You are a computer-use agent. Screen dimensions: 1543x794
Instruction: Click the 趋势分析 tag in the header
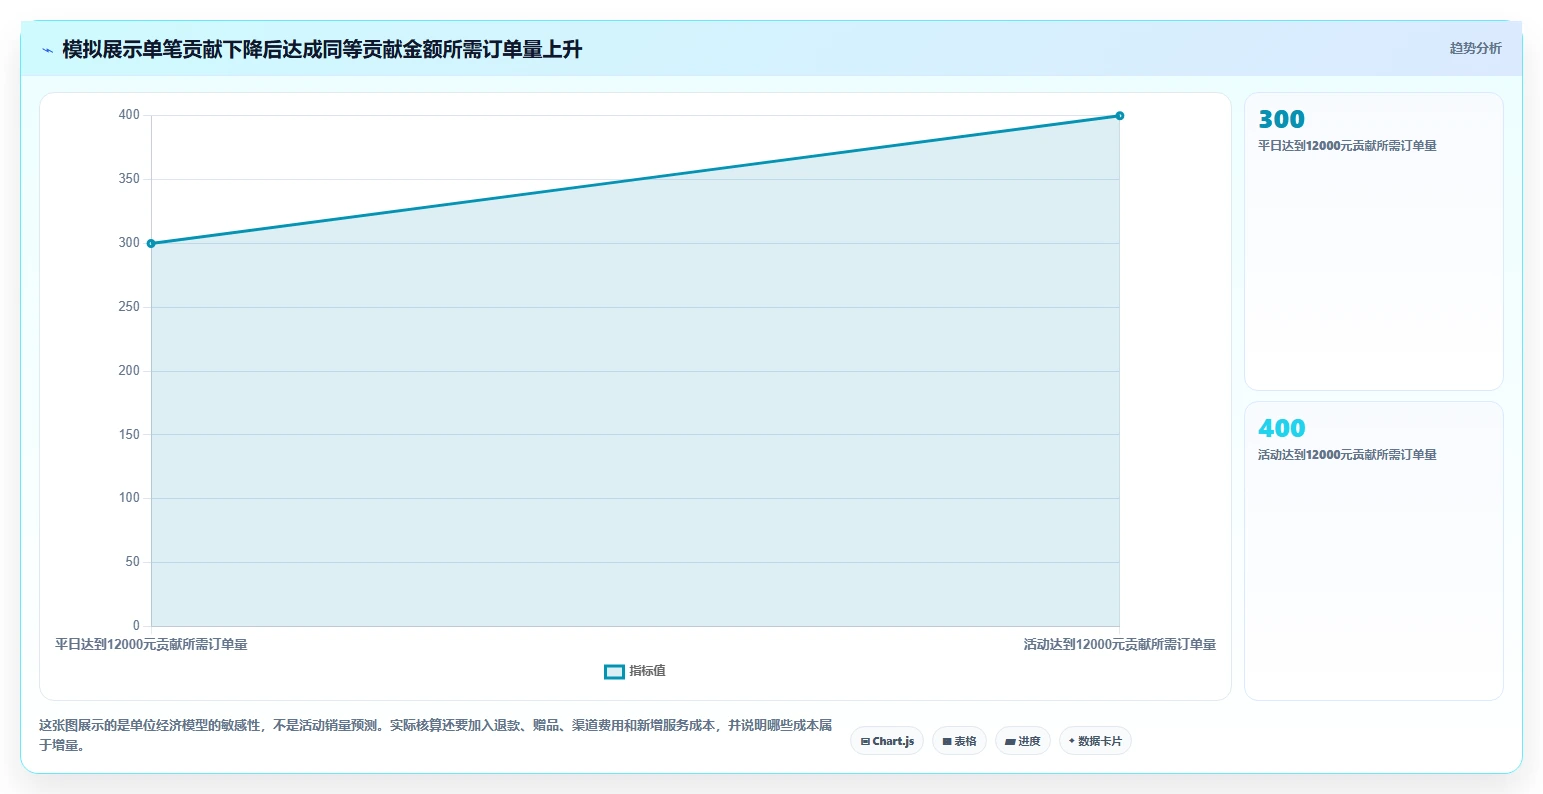click(1475, 48)
